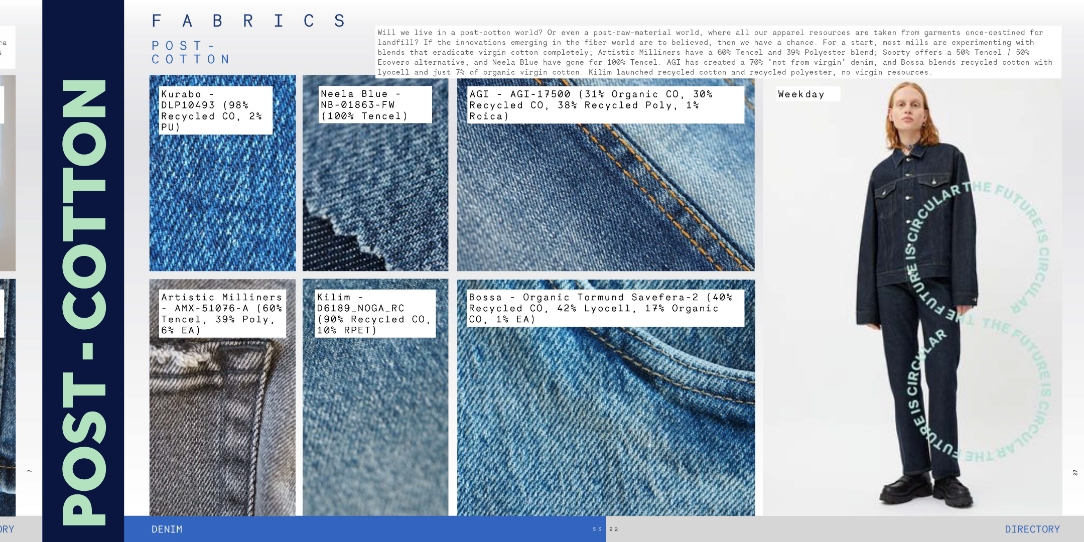This screenshot has height=542, width=1084.
Task: Open the Kilim D6189_NOGA_RC fabric swatch
Action: click(x=375, y=398)
